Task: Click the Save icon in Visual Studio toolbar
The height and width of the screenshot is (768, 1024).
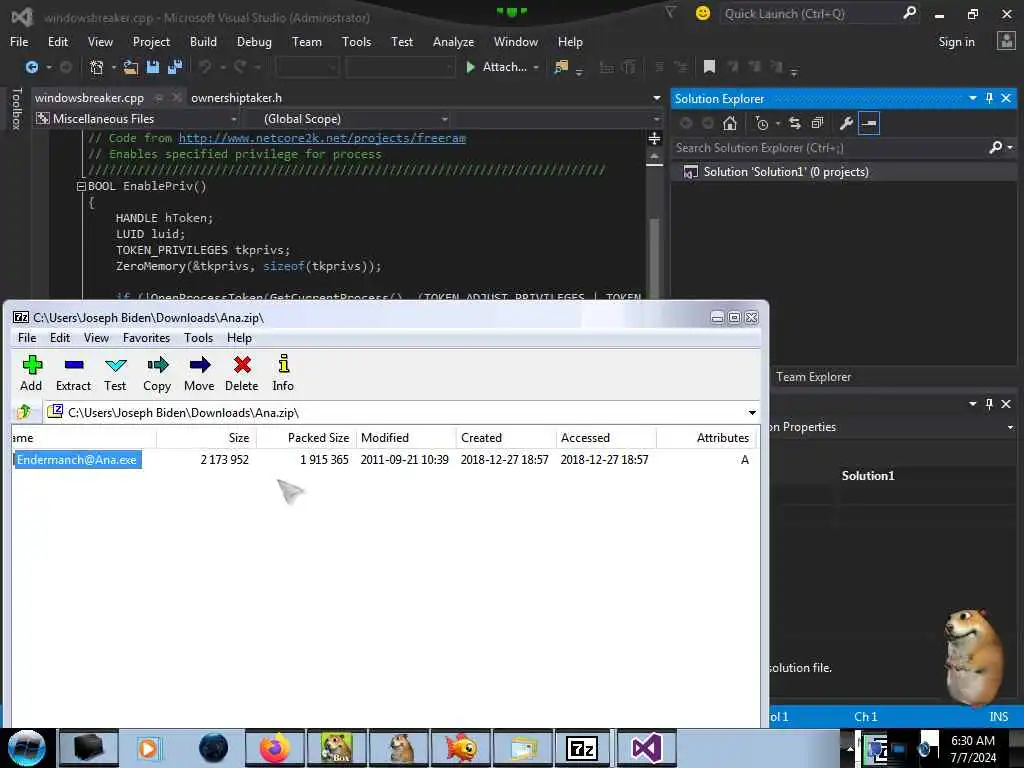Action: click(x=153, y=67)
